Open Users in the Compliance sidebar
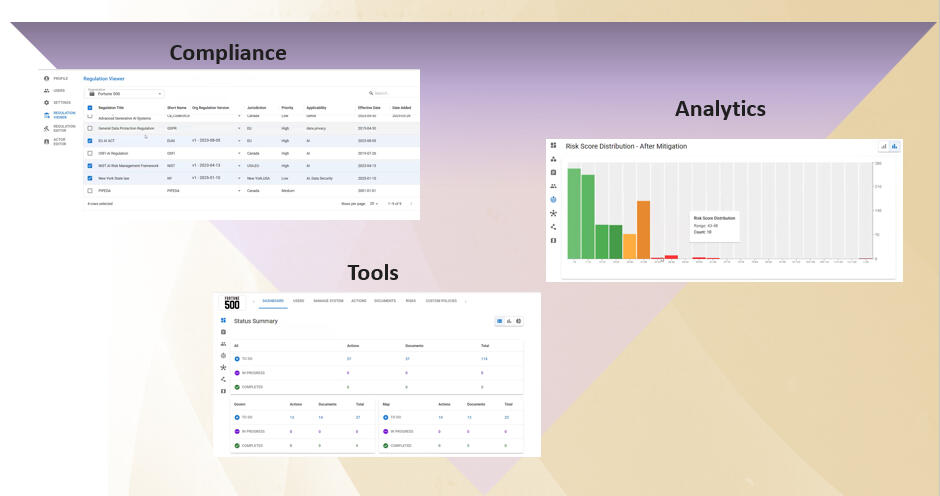Image resolution: width=940 pixels, height=496 pixels. point(55,91)
